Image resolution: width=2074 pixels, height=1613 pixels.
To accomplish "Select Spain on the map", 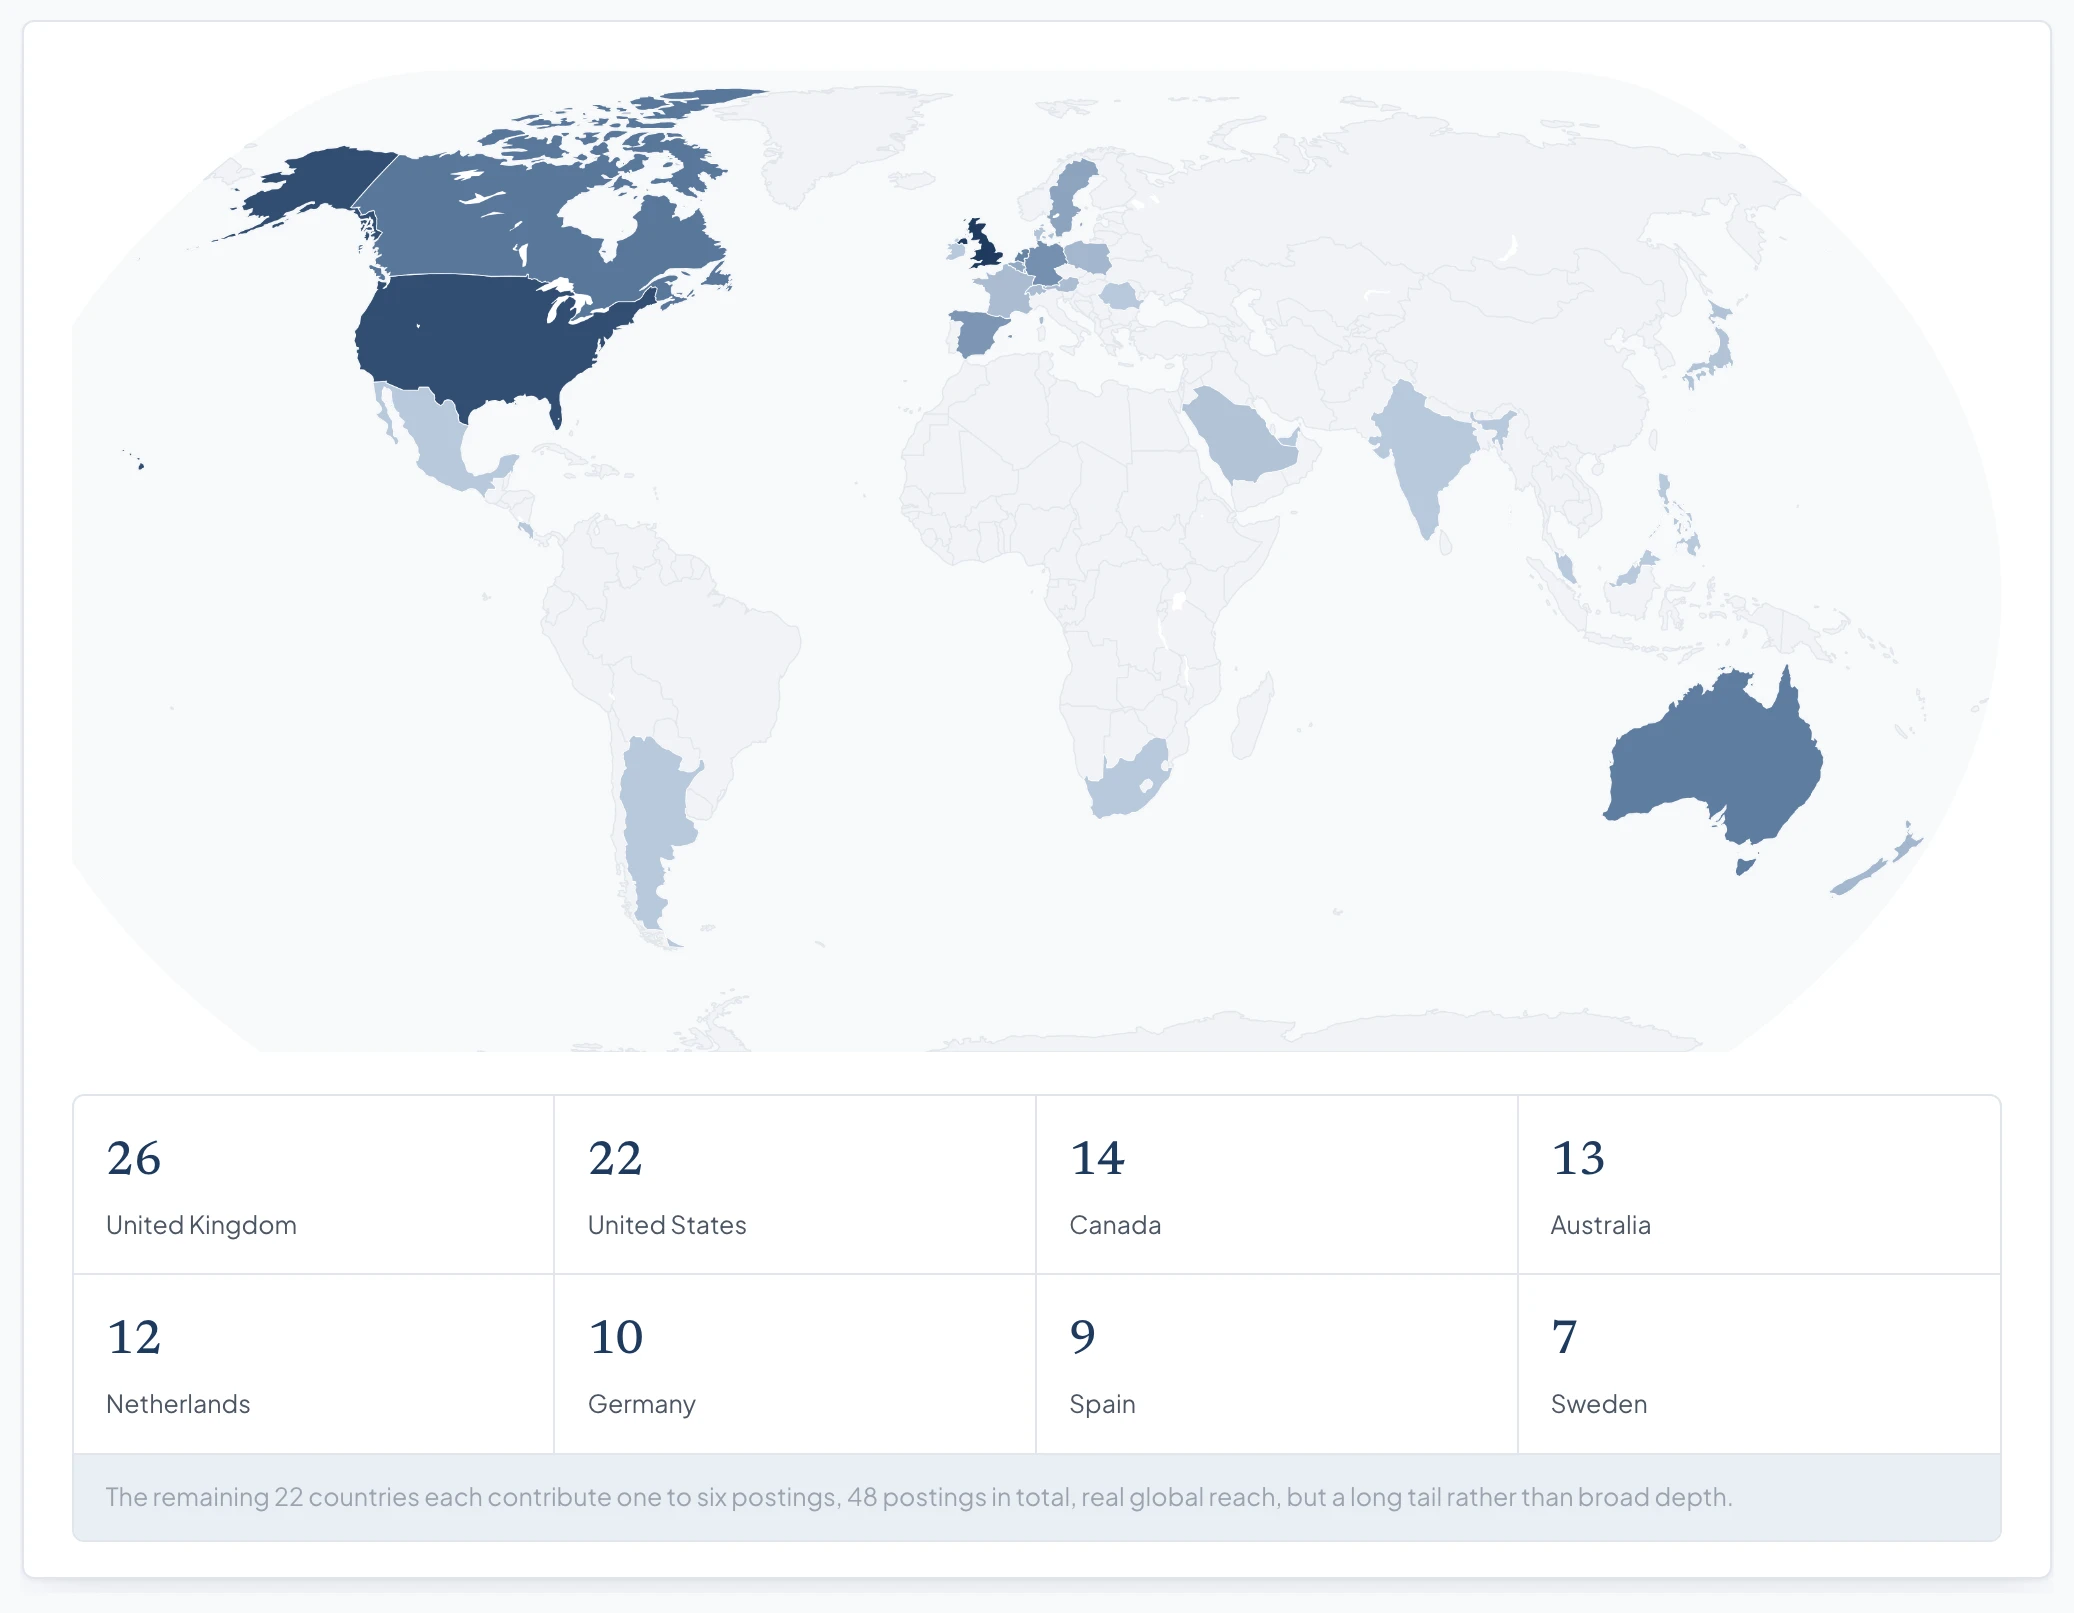I will point(978,332).
